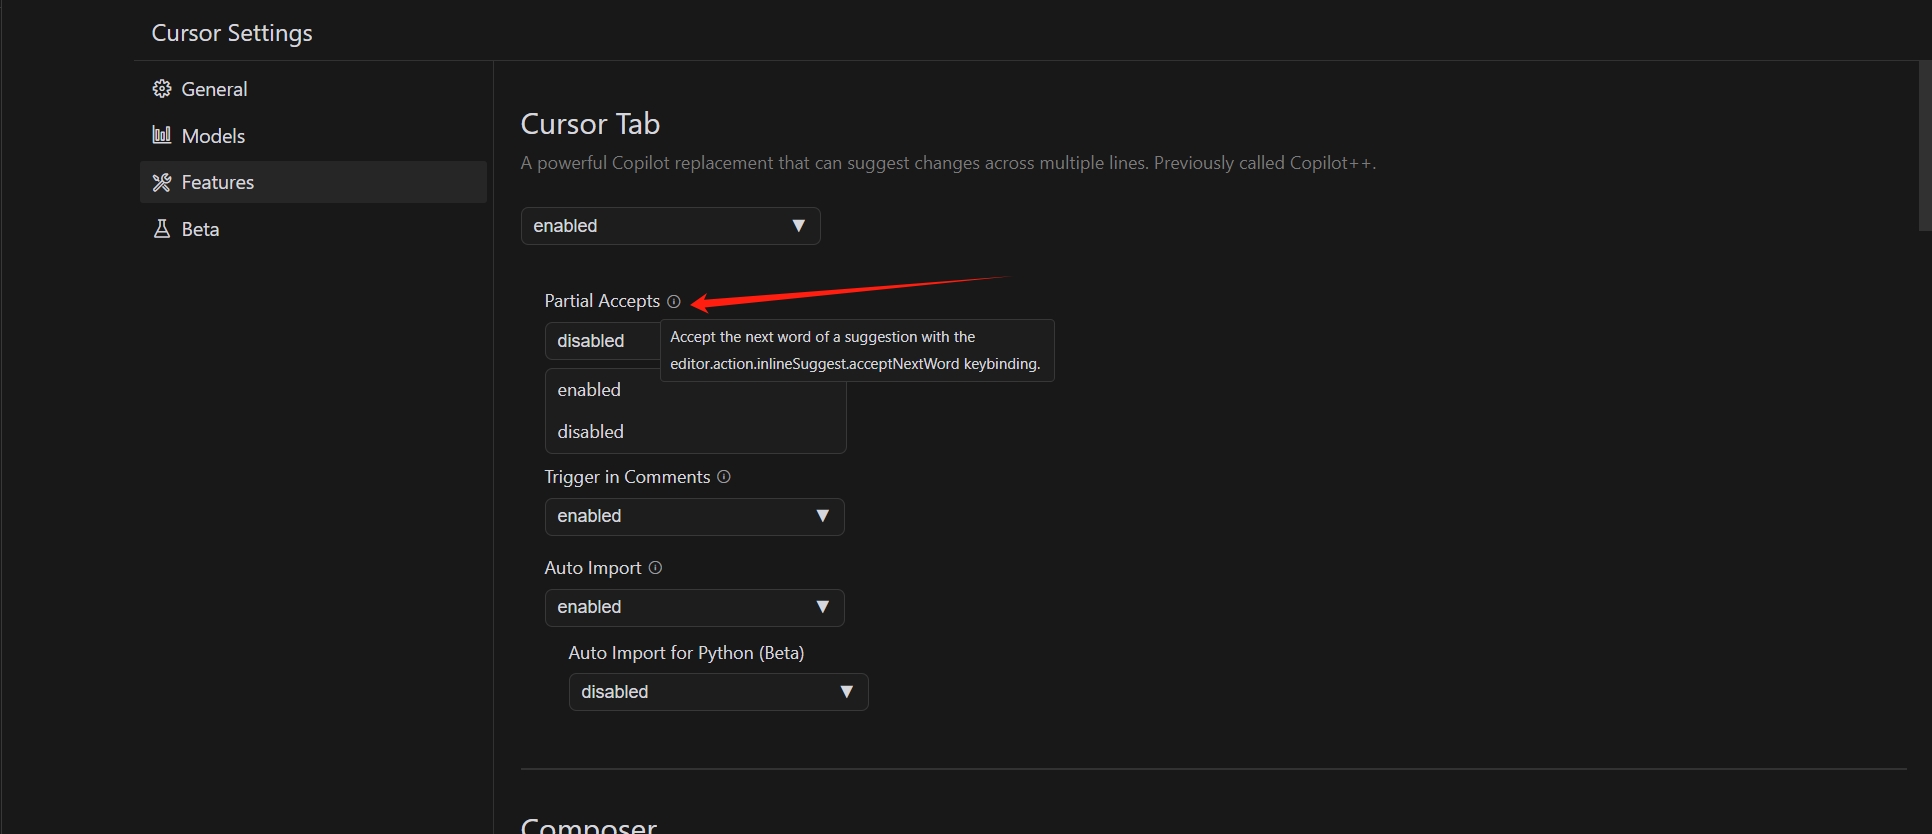1932x834 pixels.
Task: Click the info icon beside Partial Accepts
Action: [674, 301]
